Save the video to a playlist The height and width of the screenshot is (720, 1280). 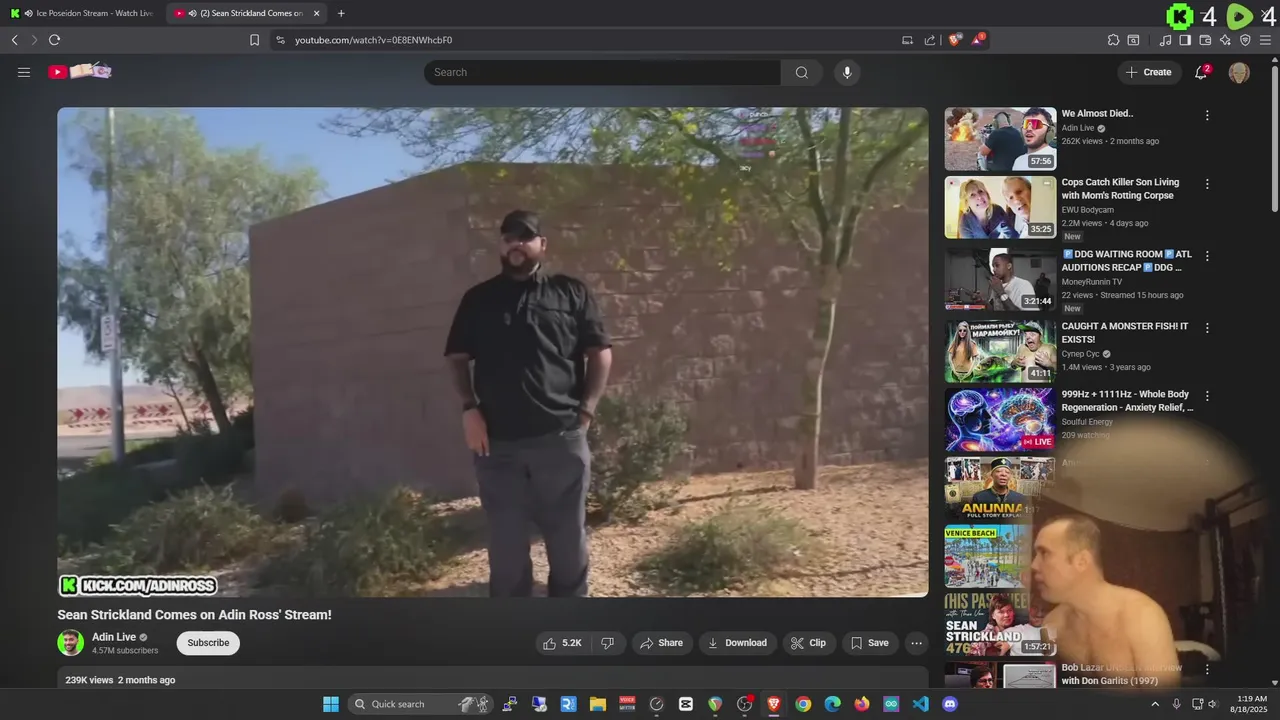pos(869,643)
